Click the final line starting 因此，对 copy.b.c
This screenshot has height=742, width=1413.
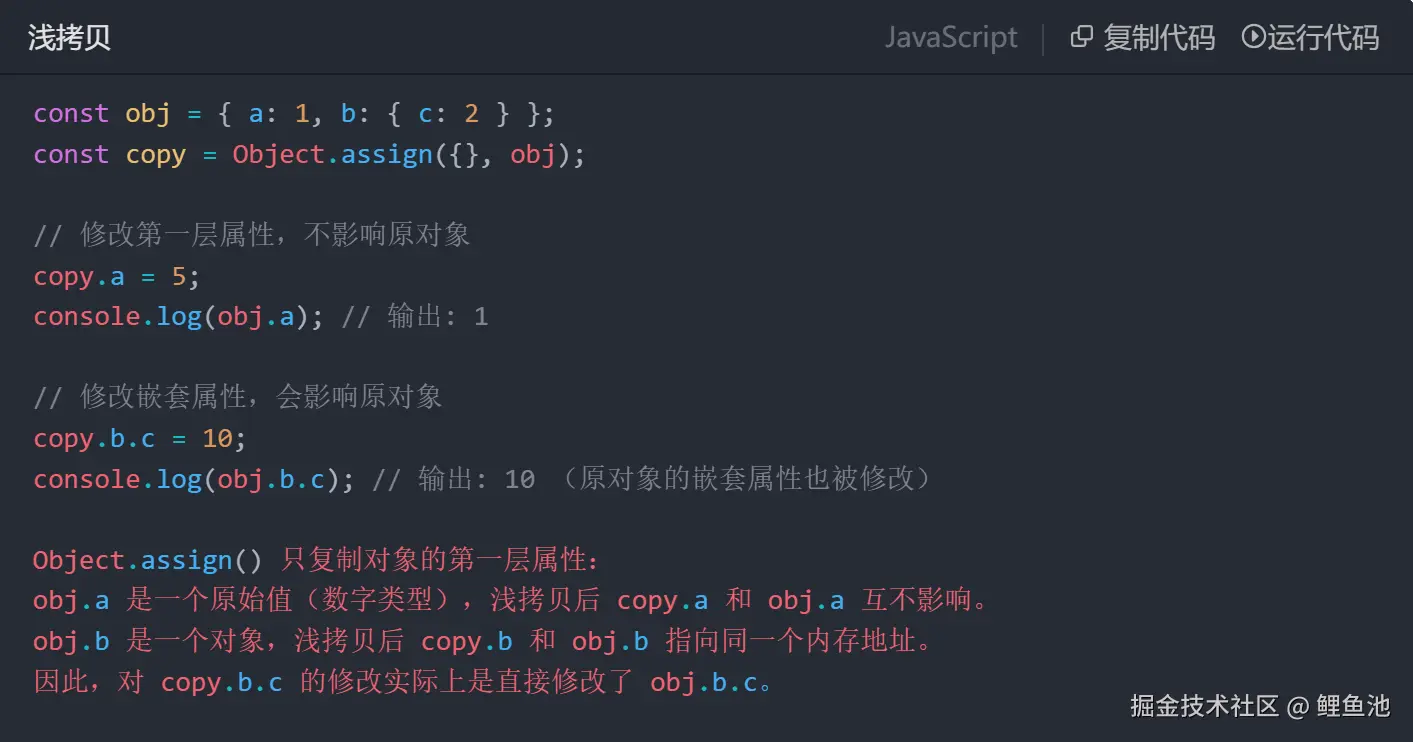tap(403, 683)
